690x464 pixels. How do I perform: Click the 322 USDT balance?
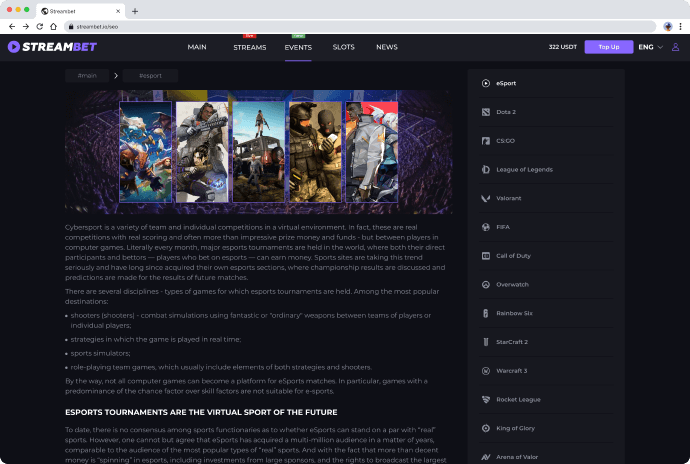click(x=562, y=47)
